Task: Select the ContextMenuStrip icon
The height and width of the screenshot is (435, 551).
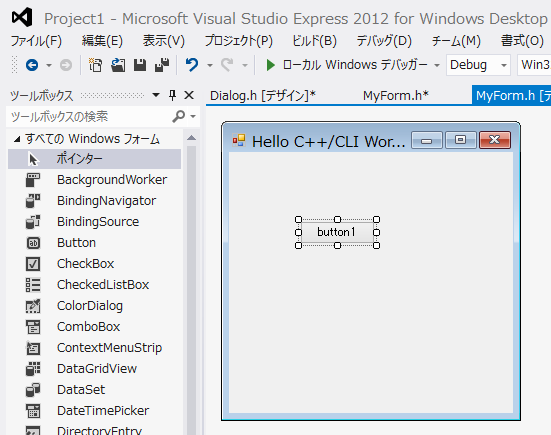Action: (33, 348)
